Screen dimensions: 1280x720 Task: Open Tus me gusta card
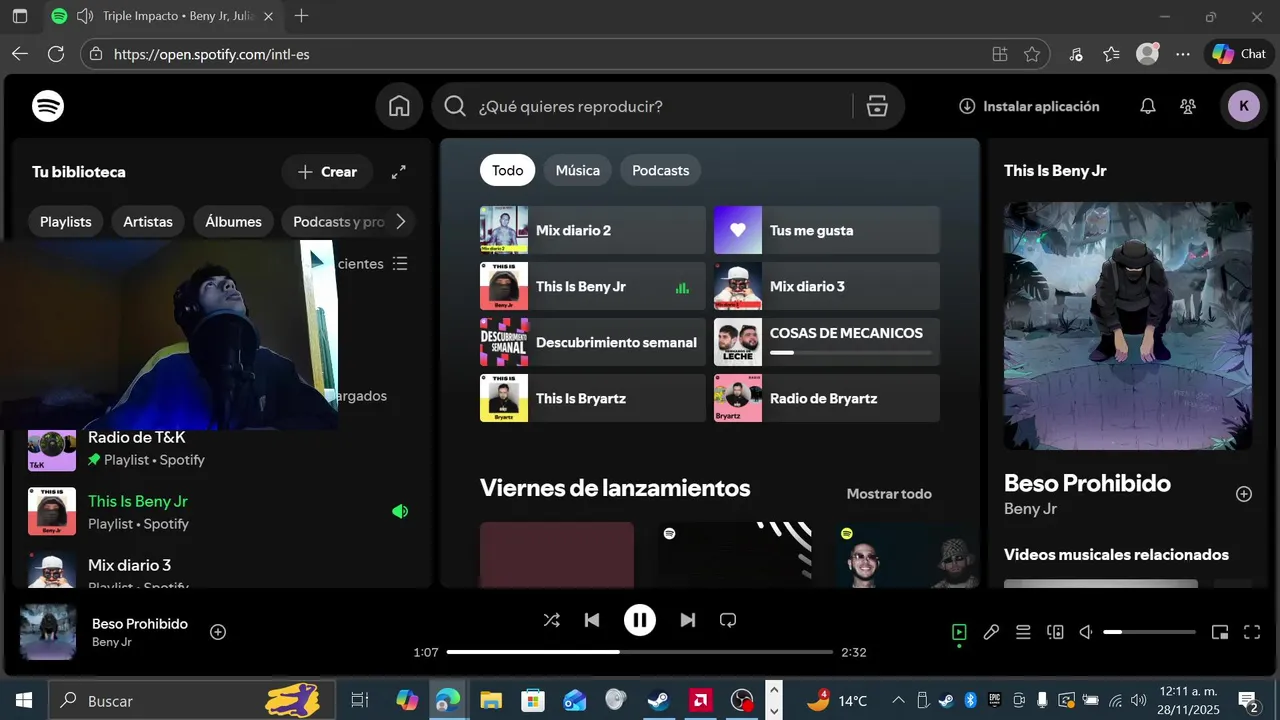coord(827,230)
